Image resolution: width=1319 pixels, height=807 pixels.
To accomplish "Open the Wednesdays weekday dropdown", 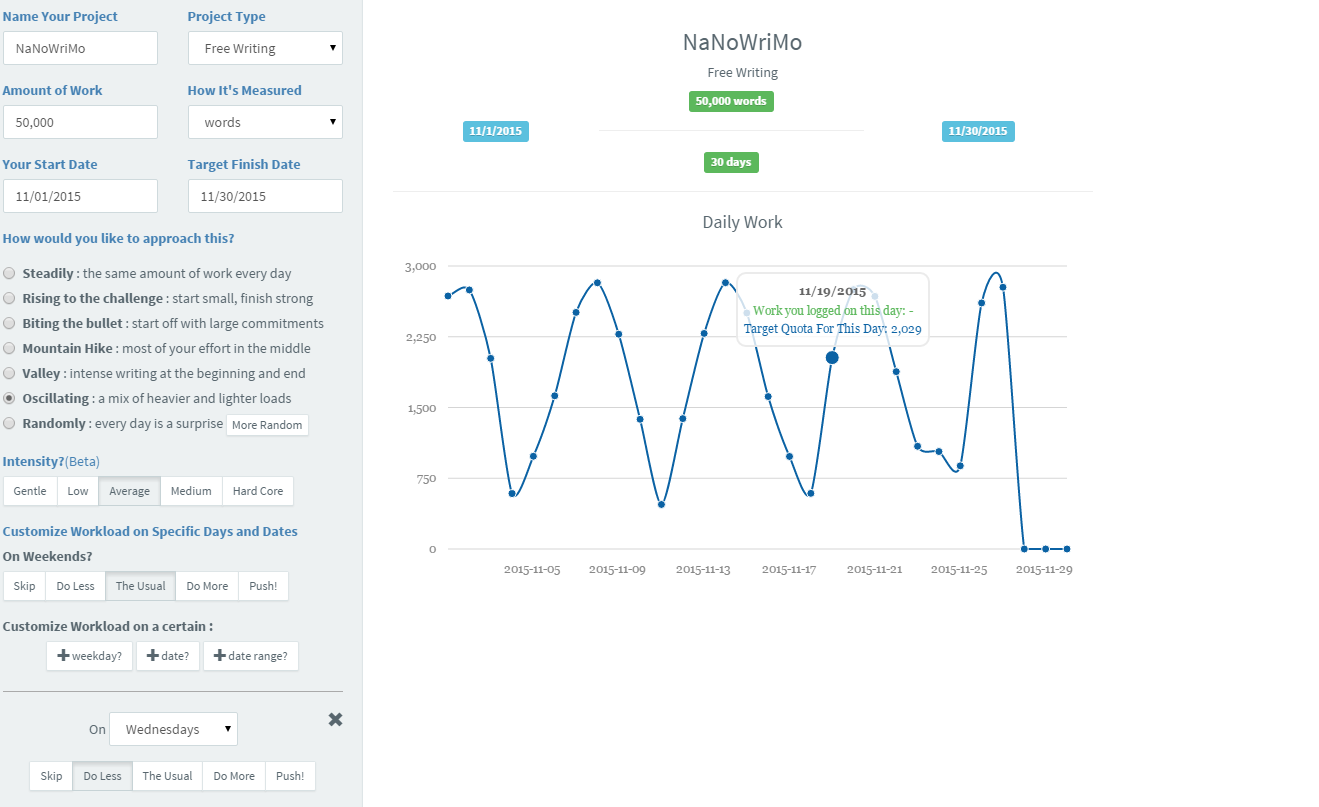I will click(173, 729).
